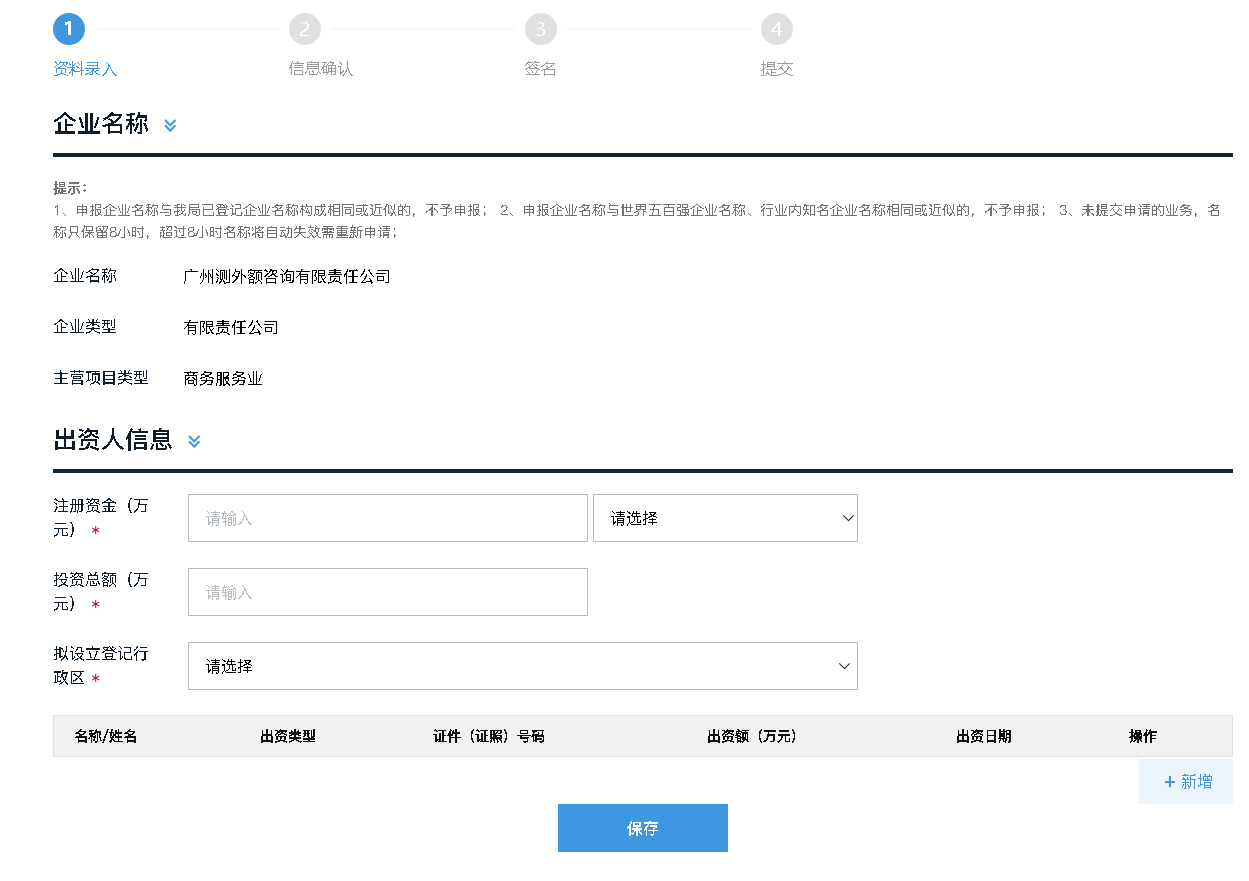This screenshot has width=1249, height=881.
Task: Collapse the 出资人信息 section chevron
Action: coord(194,441)
